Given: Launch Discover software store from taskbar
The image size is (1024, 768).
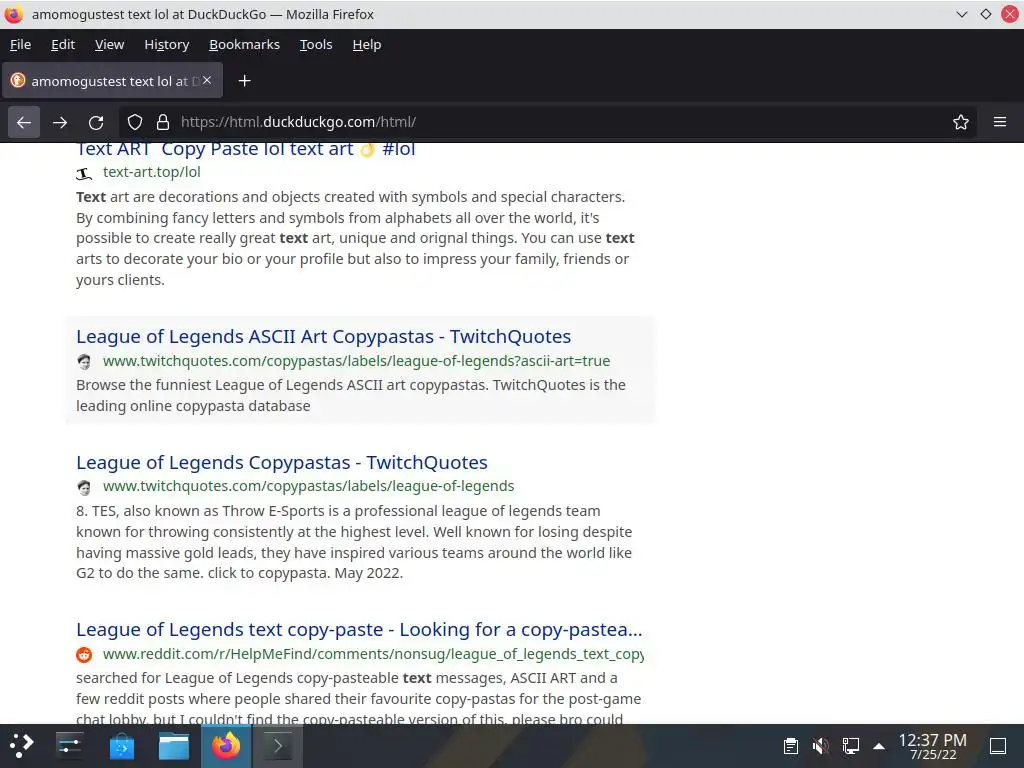Looking at the screenshot, I should coord(121,746).
